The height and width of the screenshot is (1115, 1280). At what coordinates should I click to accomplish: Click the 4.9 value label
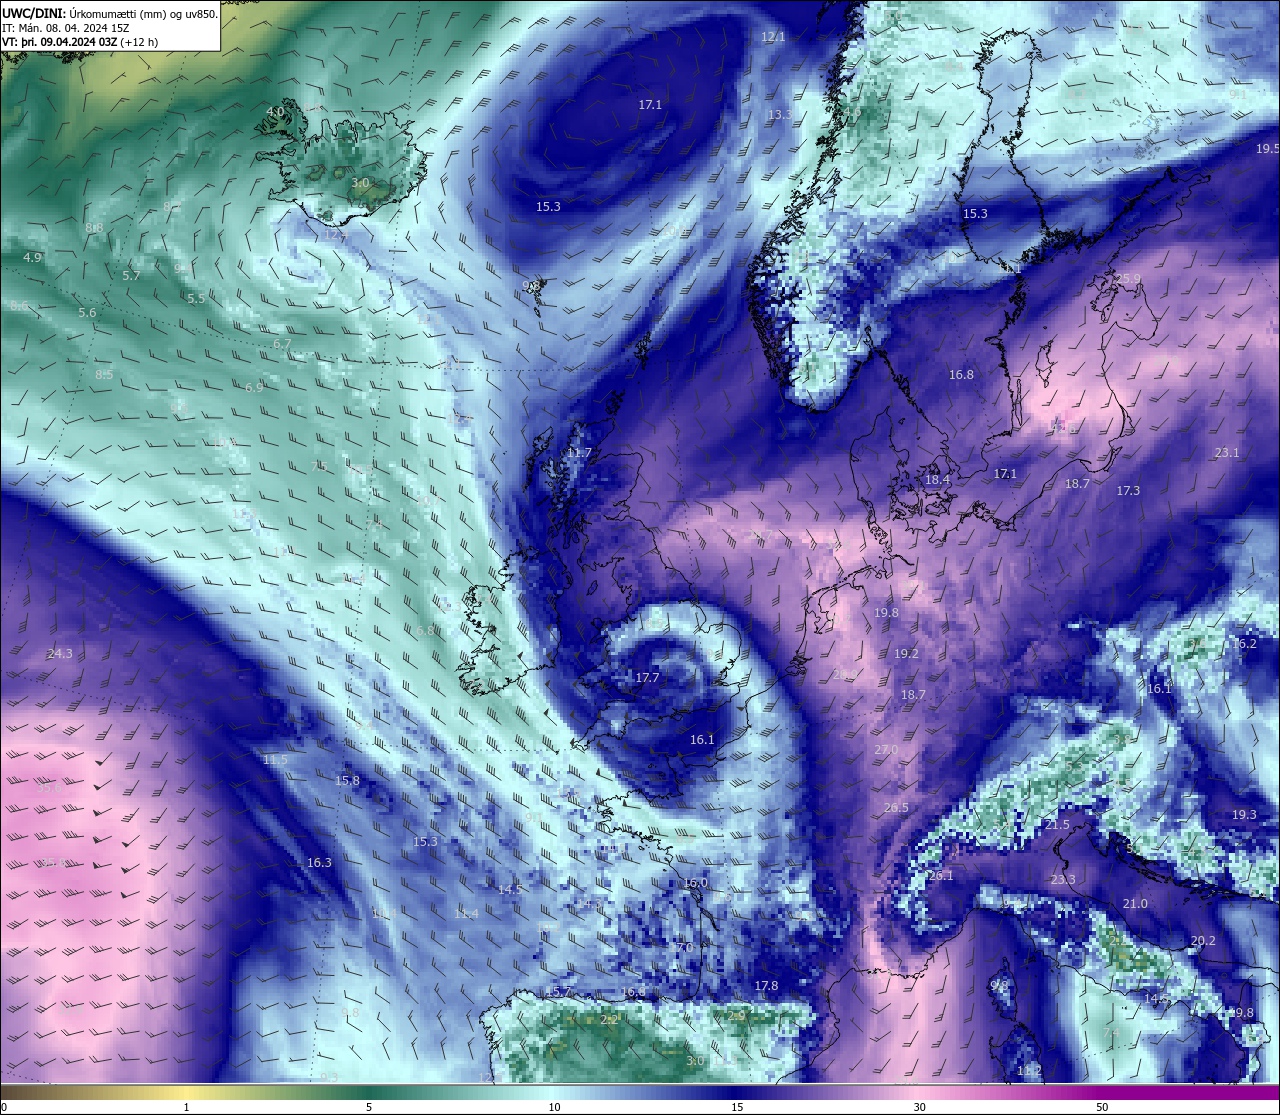[x=32, y=257]
